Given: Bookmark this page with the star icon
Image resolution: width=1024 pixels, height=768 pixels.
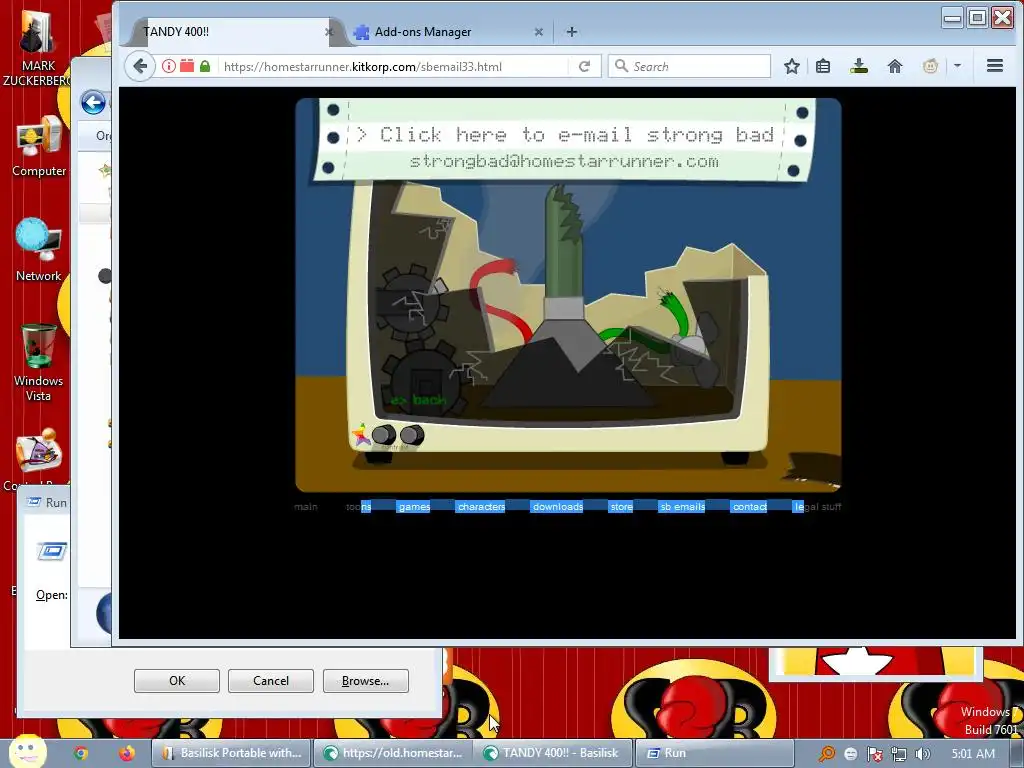Looking at the screenshot, I should point(792,66).
